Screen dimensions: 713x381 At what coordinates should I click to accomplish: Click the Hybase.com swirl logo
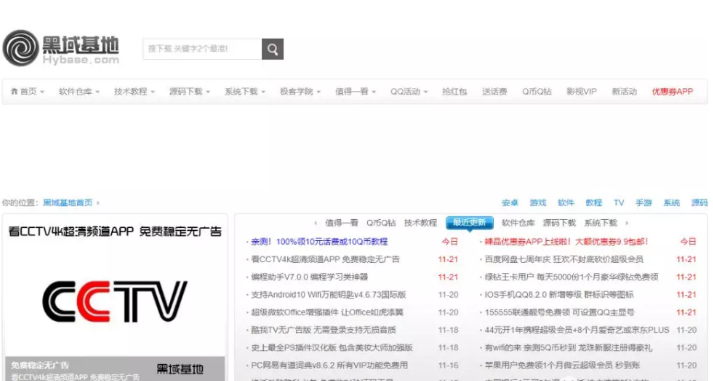[21, 48]
